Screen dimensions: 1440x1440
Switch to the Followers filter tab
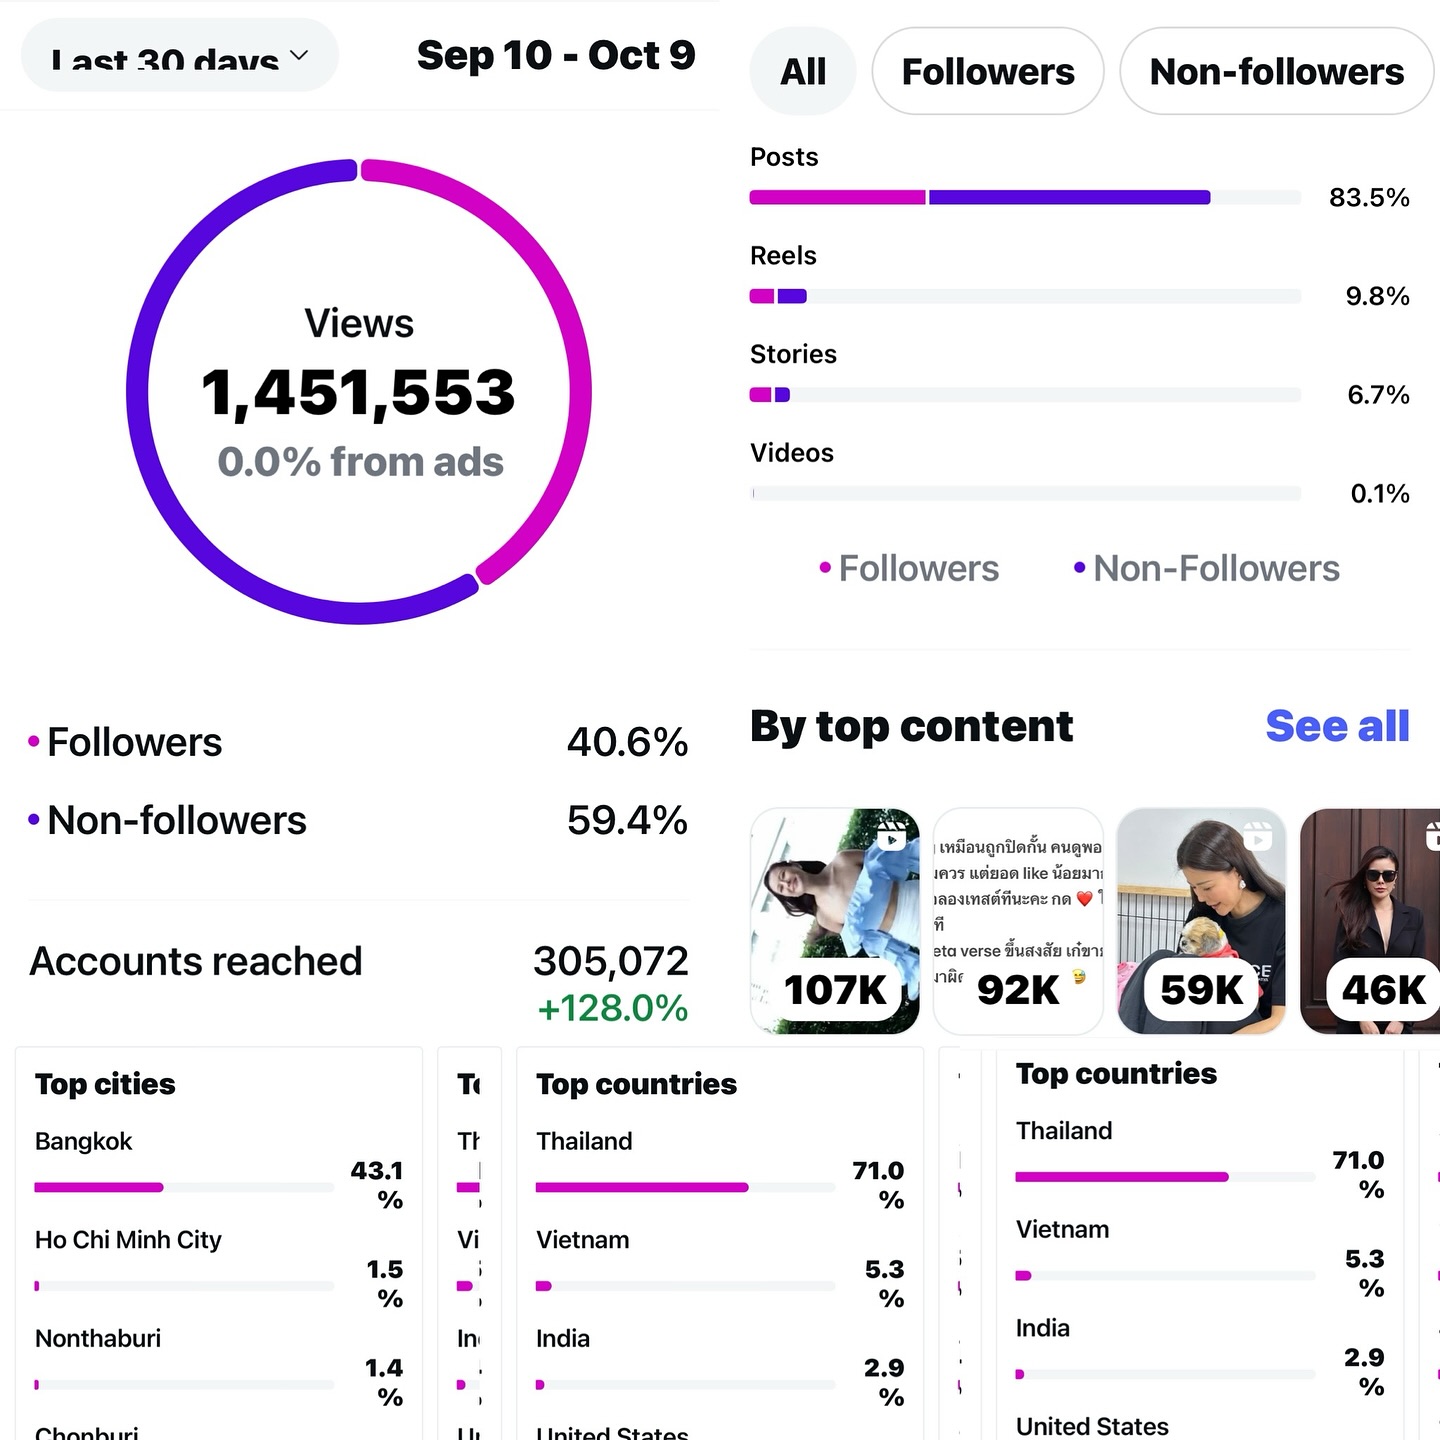(x=988, y=72)
